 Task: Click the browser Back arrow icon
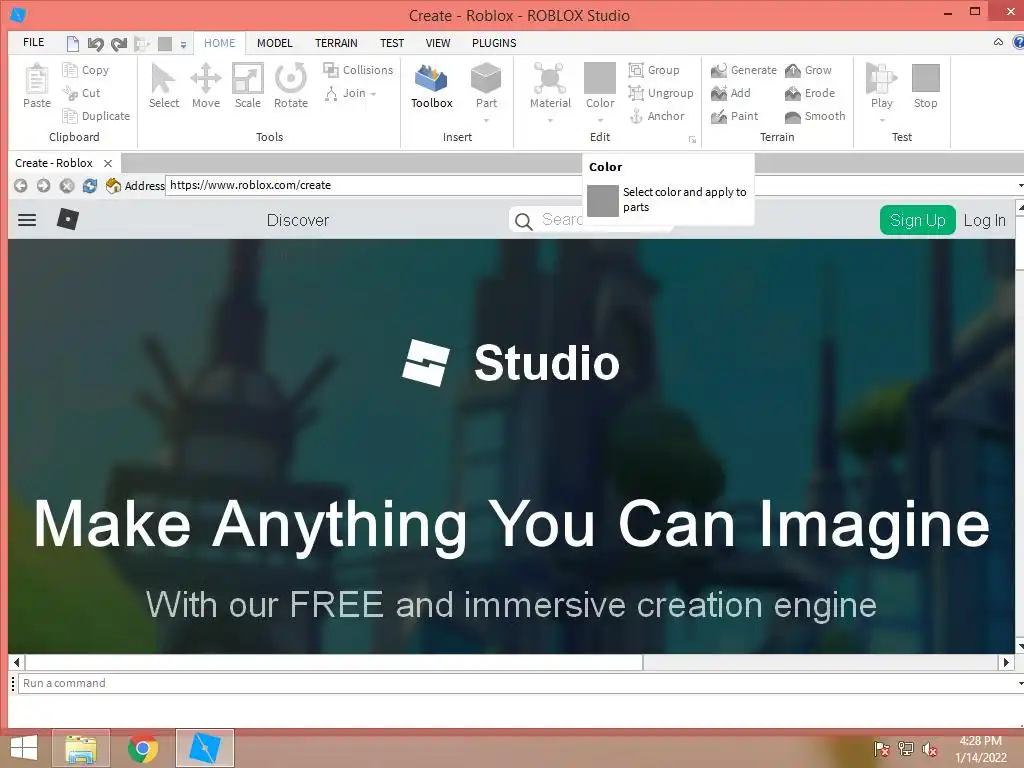(21, 185)
